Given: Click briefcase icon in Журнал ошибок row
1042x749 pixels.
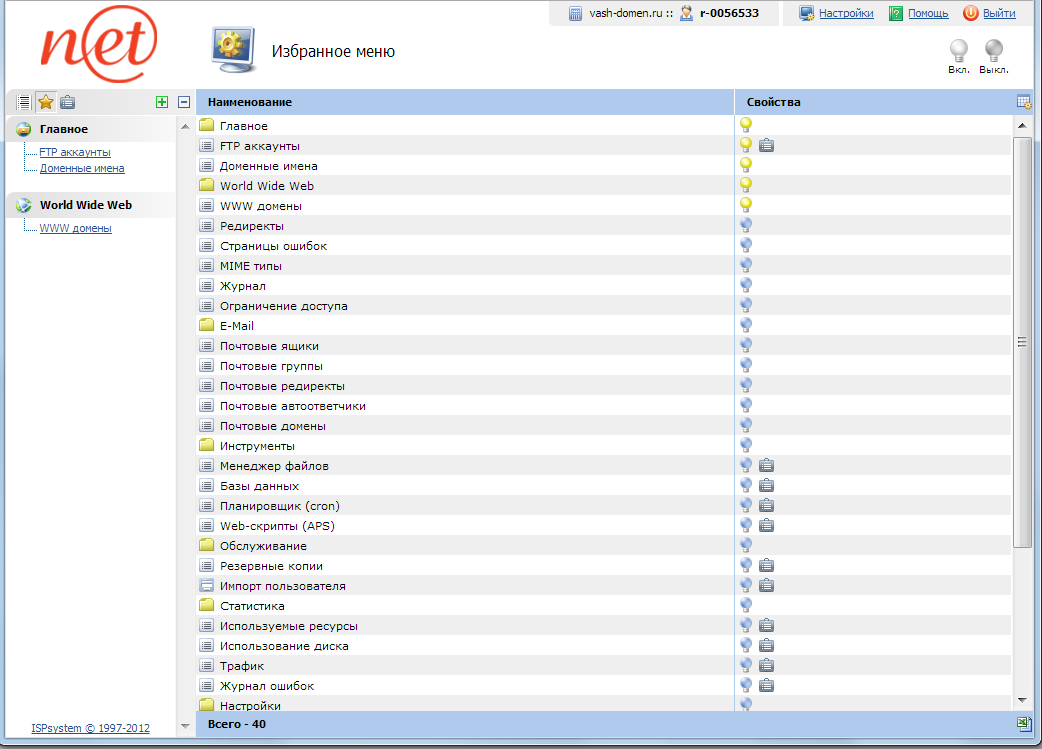Looking at the screenshot, I should 766,686.
